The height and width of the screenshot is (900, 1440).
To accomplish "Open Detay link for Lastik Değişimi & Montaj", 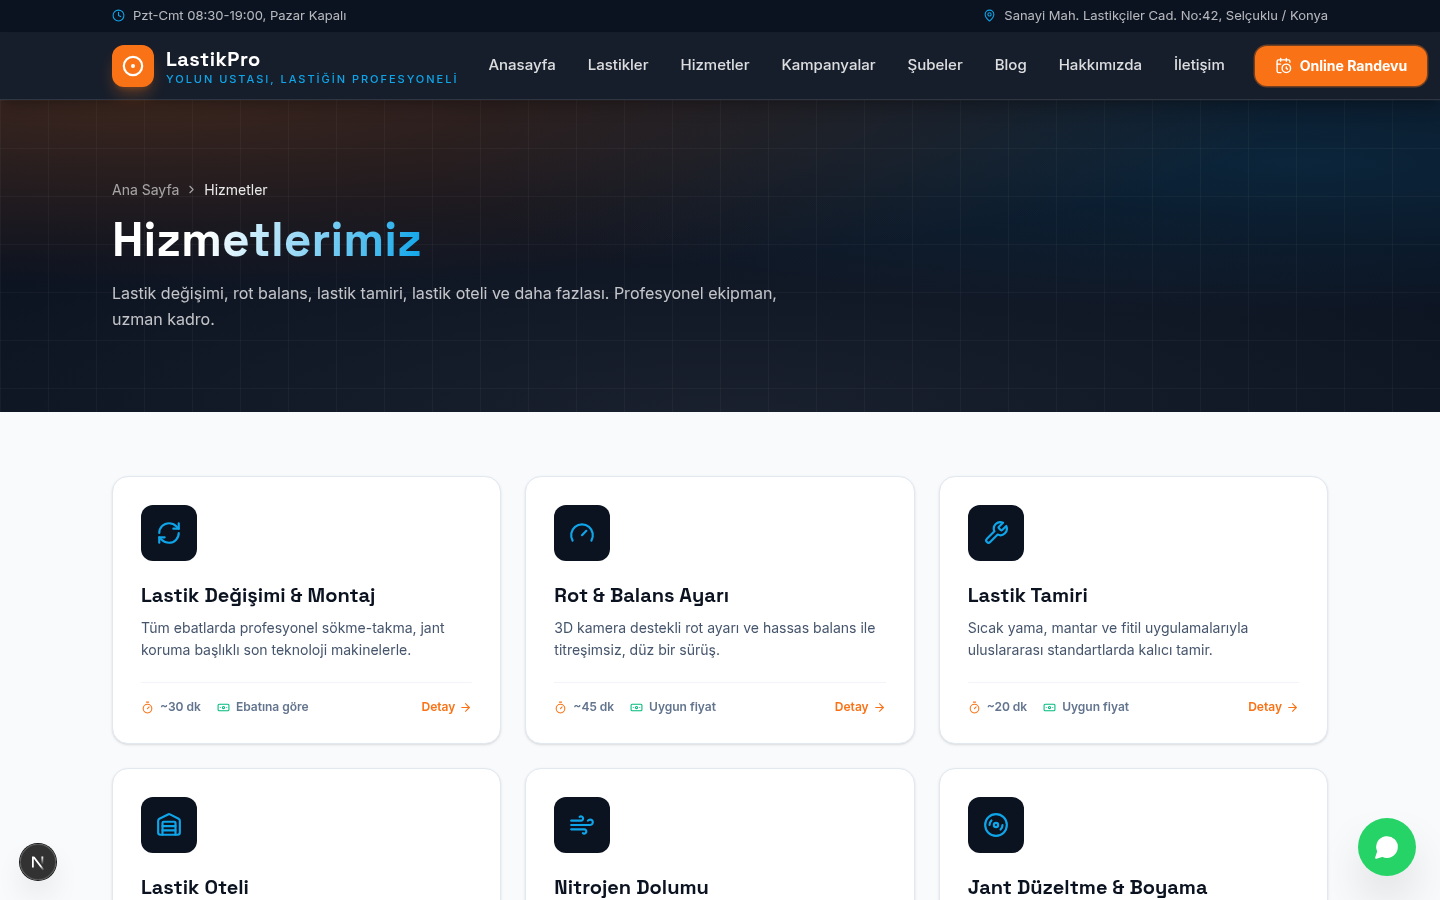I will 446,707.
